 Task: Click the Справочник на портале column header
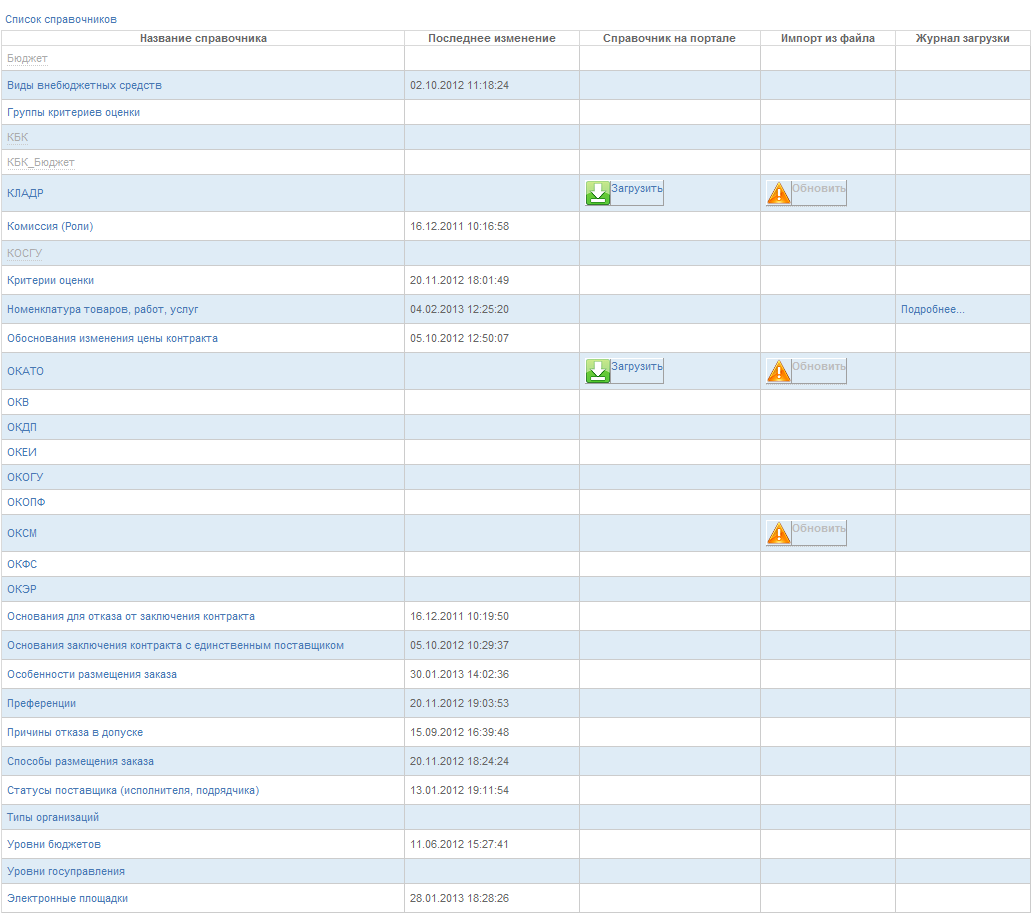coord(669,38)
